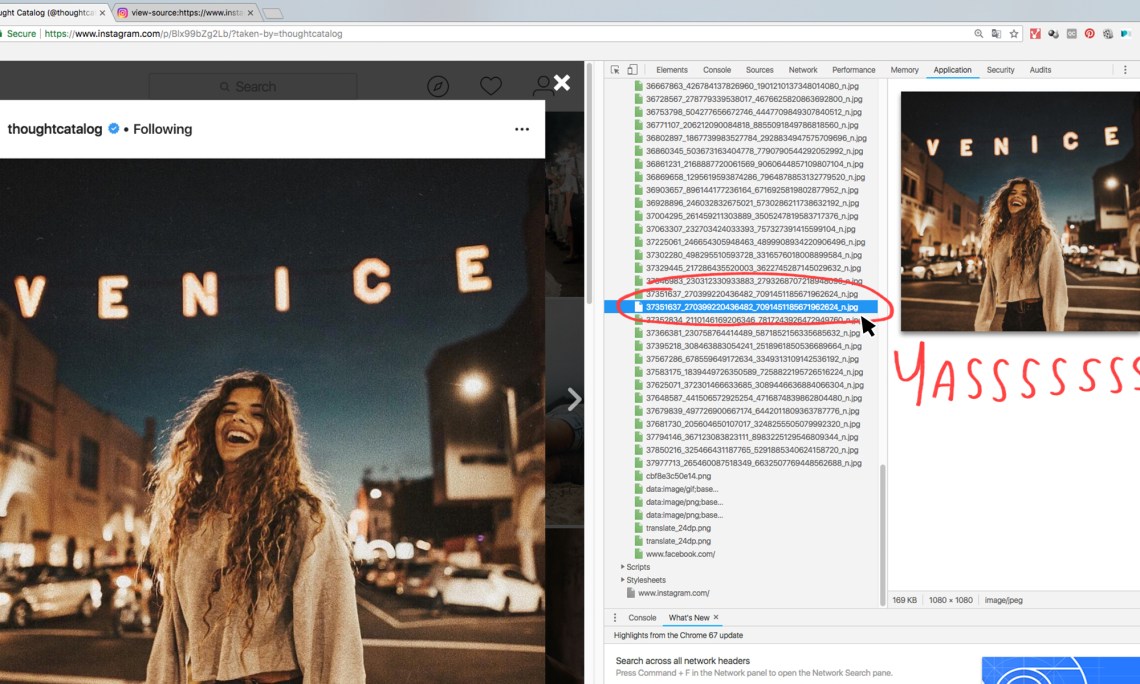Bookmark page with star icon
The image size is (1140, 684).
(x=1013, y=33)
